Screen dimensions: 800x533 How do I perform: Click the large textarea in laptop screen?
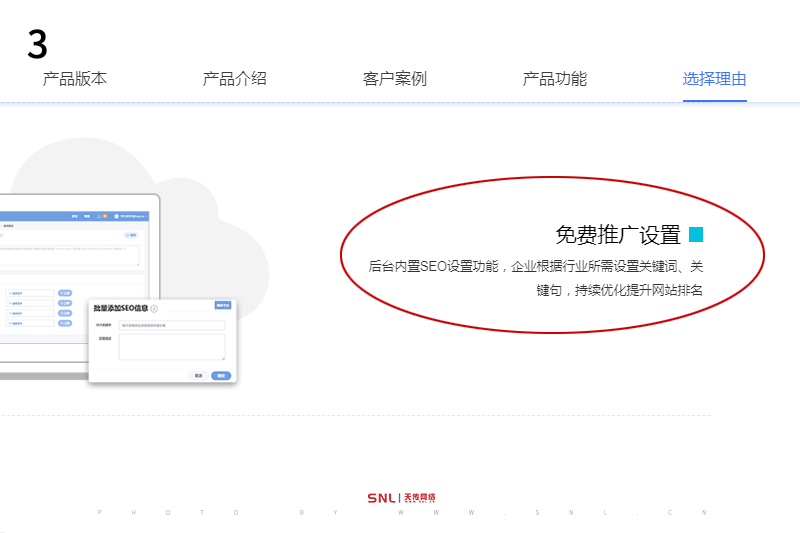(68, 255)
